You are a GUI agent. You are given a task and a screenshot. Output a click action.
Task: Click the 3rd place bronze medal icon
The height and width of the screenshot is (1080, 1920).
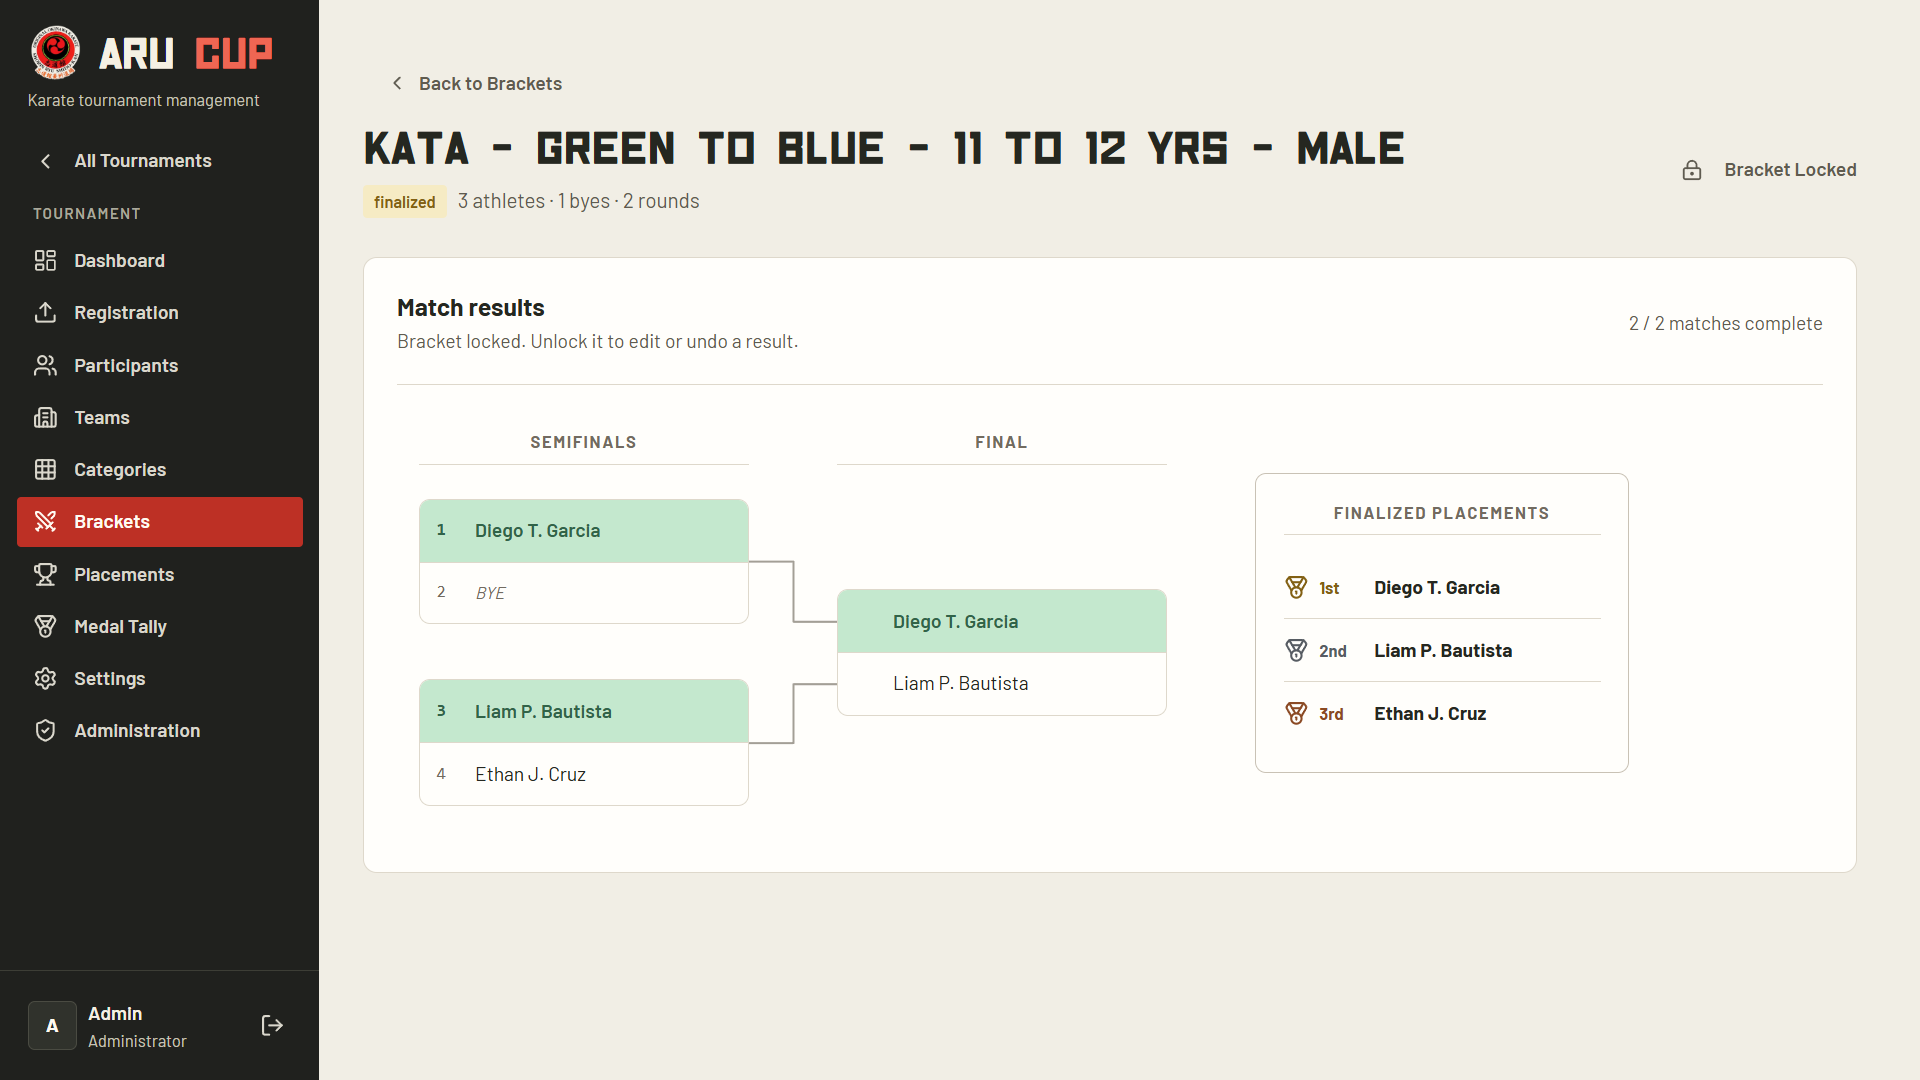pyautogui.click(x=1296, y=714)
